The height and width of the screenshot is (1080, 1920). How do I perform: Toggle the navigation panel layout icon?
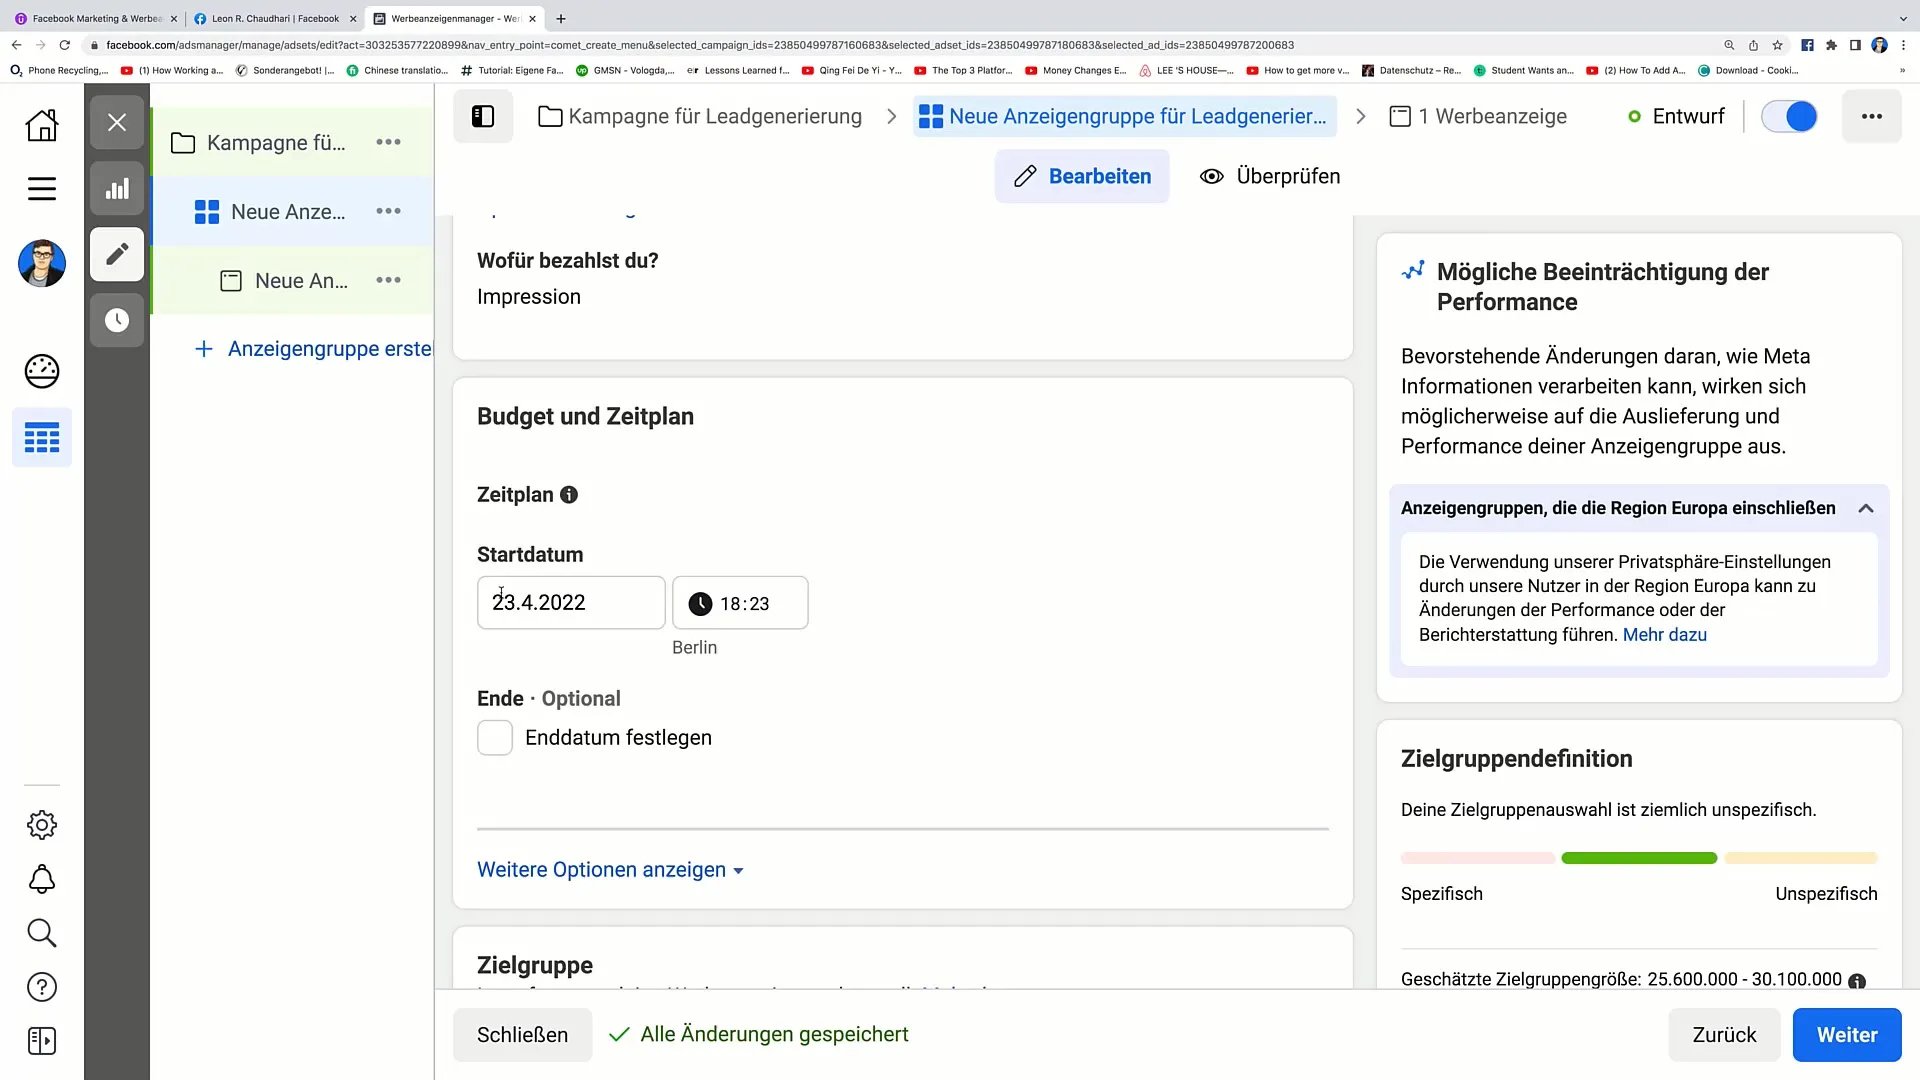click(483, 116)
